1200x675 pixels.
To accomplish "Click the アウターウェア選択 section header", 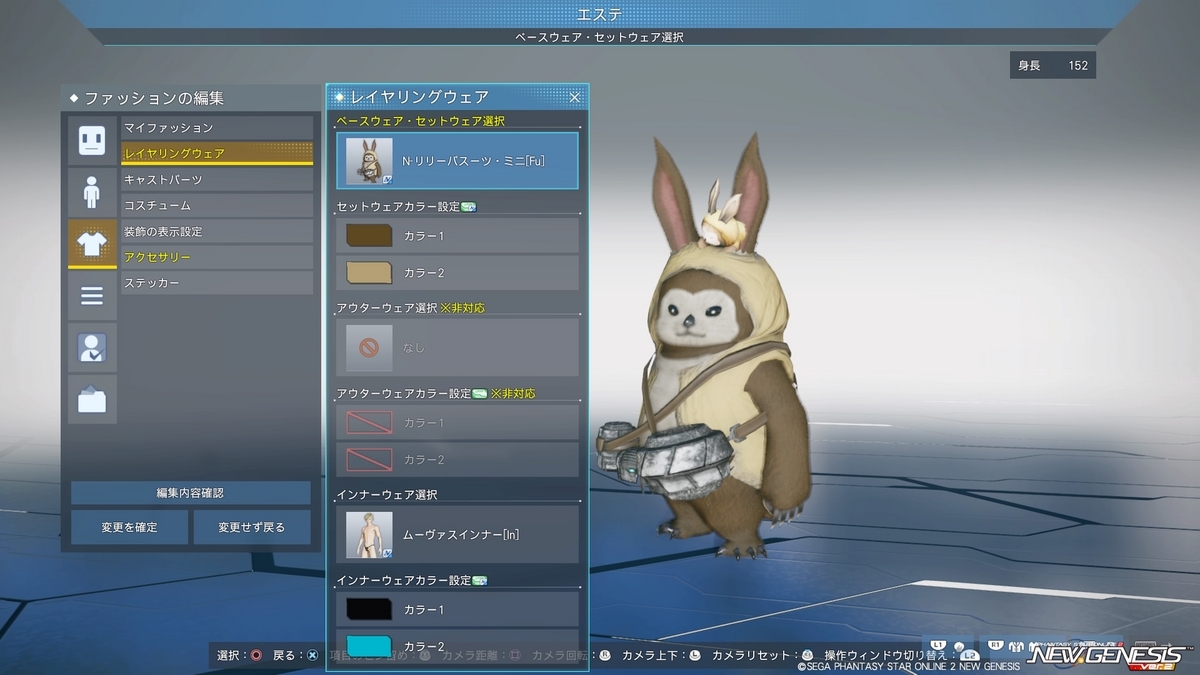I will pos(387,308).
